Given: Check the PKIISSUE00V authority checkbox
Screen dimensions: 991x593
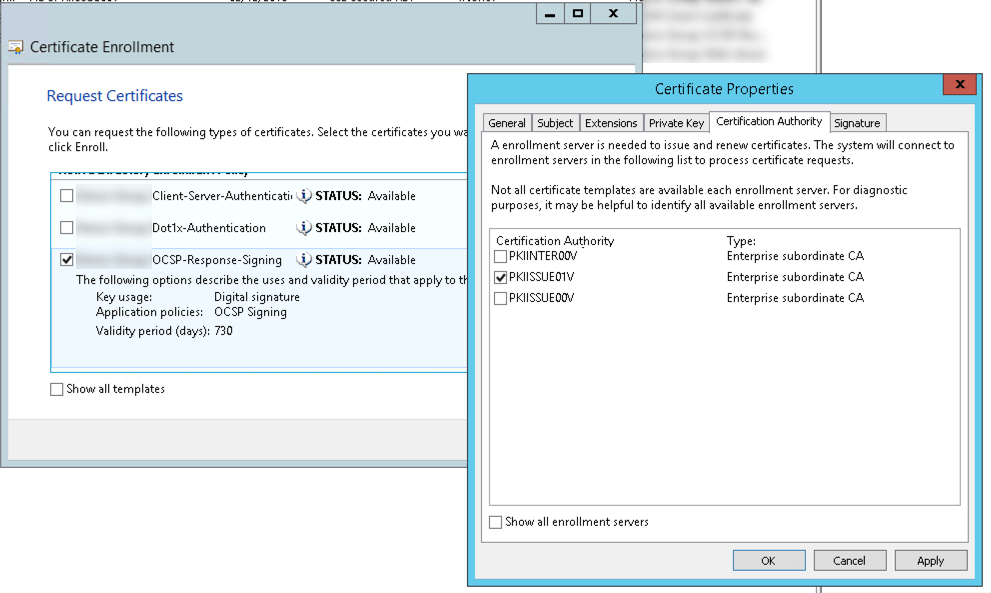Looking at the screenshot, I should tap(500, 298).
